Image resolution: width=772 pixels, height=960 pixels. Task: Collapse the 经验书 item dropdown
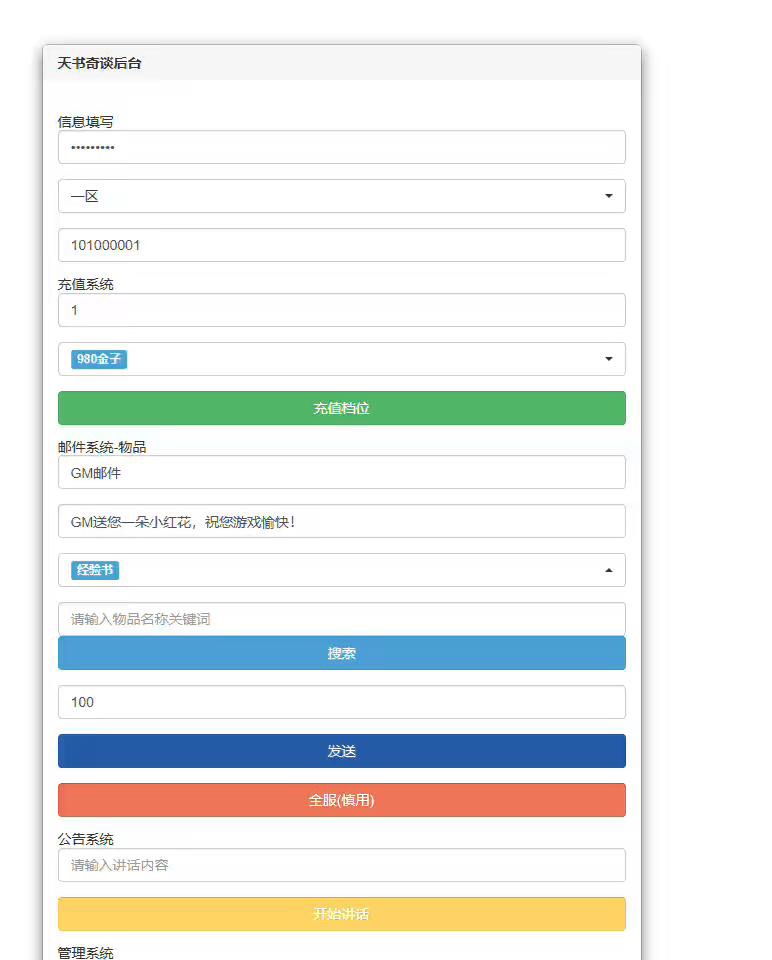(x=342, y=570)
